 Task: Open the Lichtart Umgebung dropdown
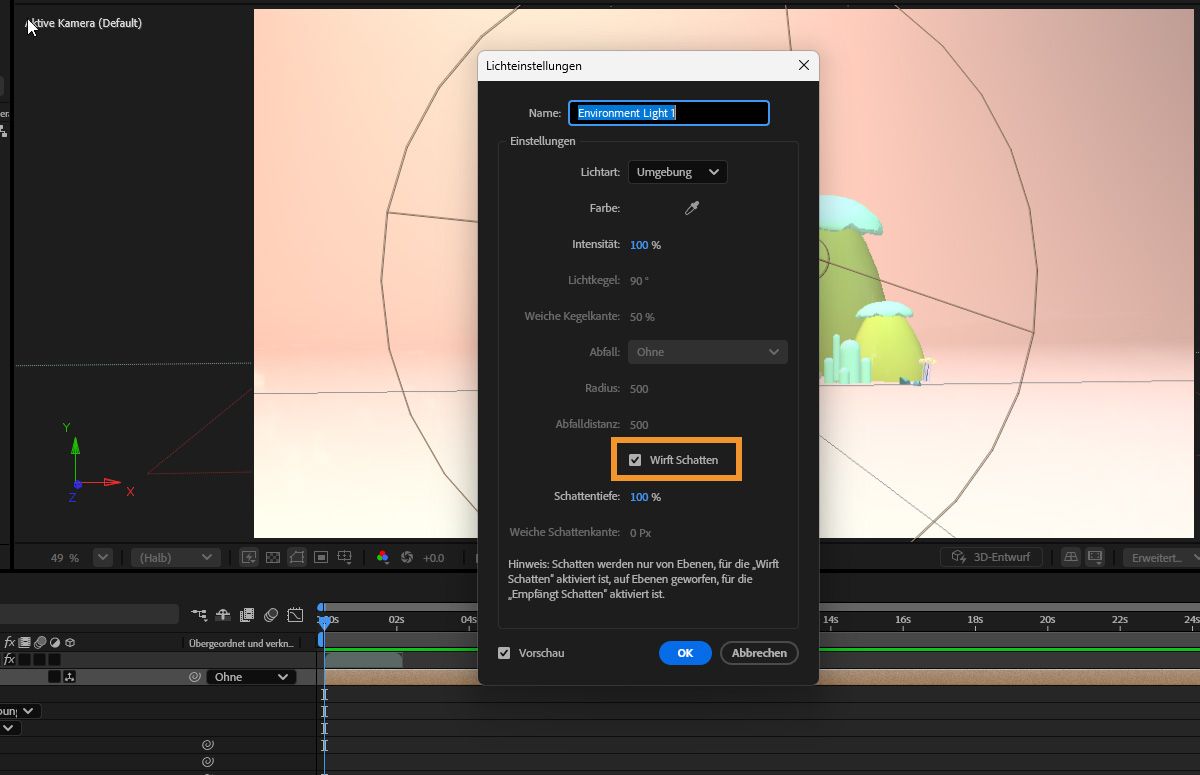pyautogui.click(x=677, y=172)
